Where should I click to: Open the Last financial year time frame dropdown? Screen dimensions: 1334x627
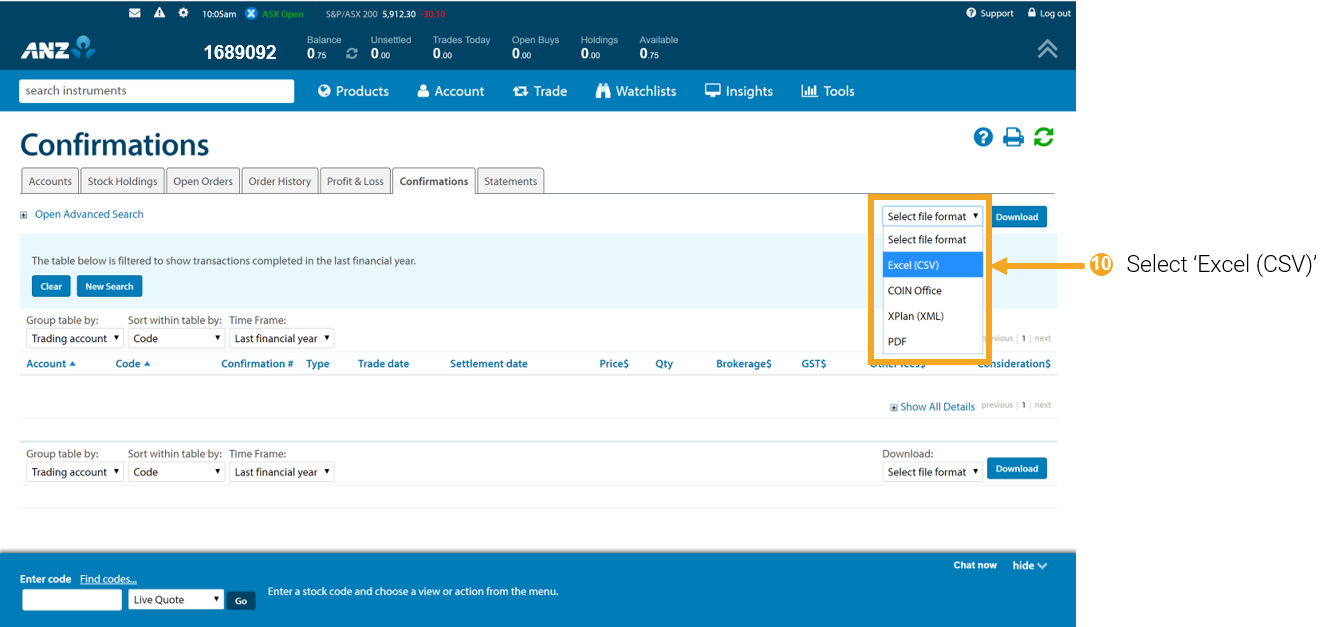pos(281,338)
